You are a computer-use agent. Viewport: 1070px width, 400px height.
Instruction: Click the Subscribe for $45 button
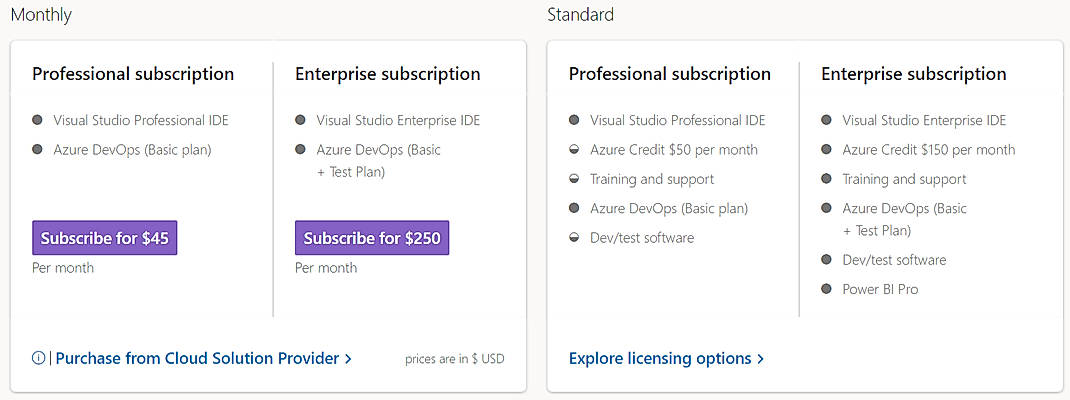(x=104, y=238)
